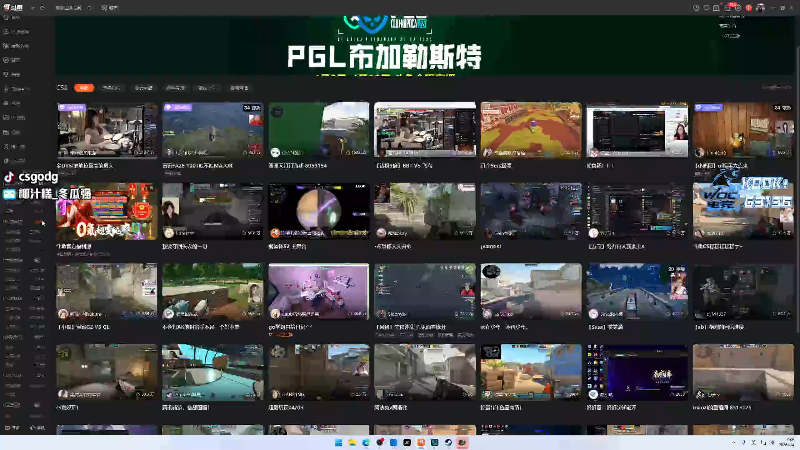Image resolution: width=800 pixels, height=450 pixels.
Task: Open the teal curved interior stream thumbnail
Action: [x=213, y=372]
